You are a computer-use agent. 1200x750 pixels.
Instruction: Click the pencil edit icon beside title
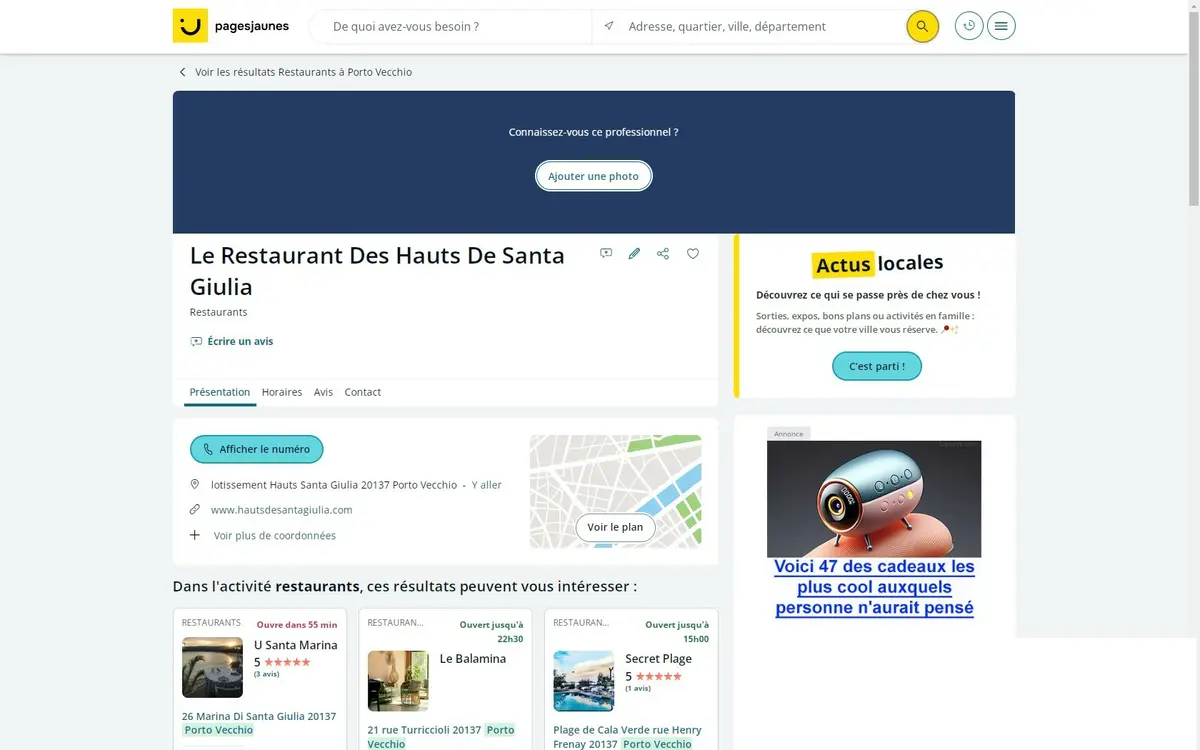click(634, 254)
